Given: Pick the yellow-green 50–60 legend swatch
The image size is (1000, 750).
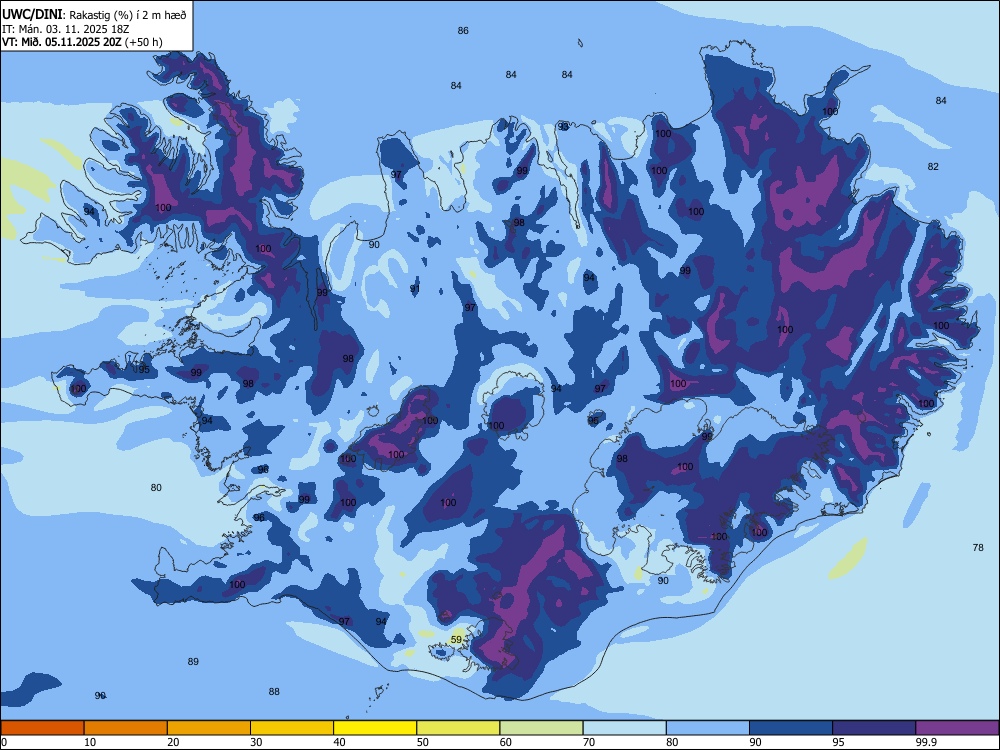Looking at the screenshot, I should click(458, 728).
